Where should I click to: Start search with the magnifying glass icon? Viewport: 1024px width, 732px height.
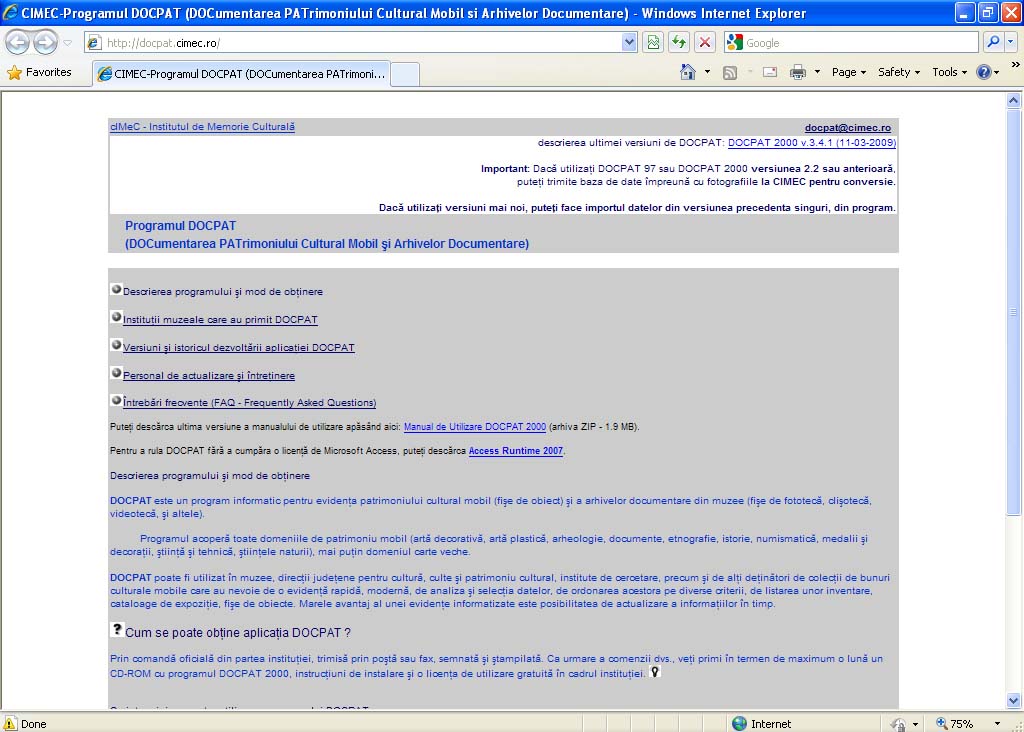(993, 42)
